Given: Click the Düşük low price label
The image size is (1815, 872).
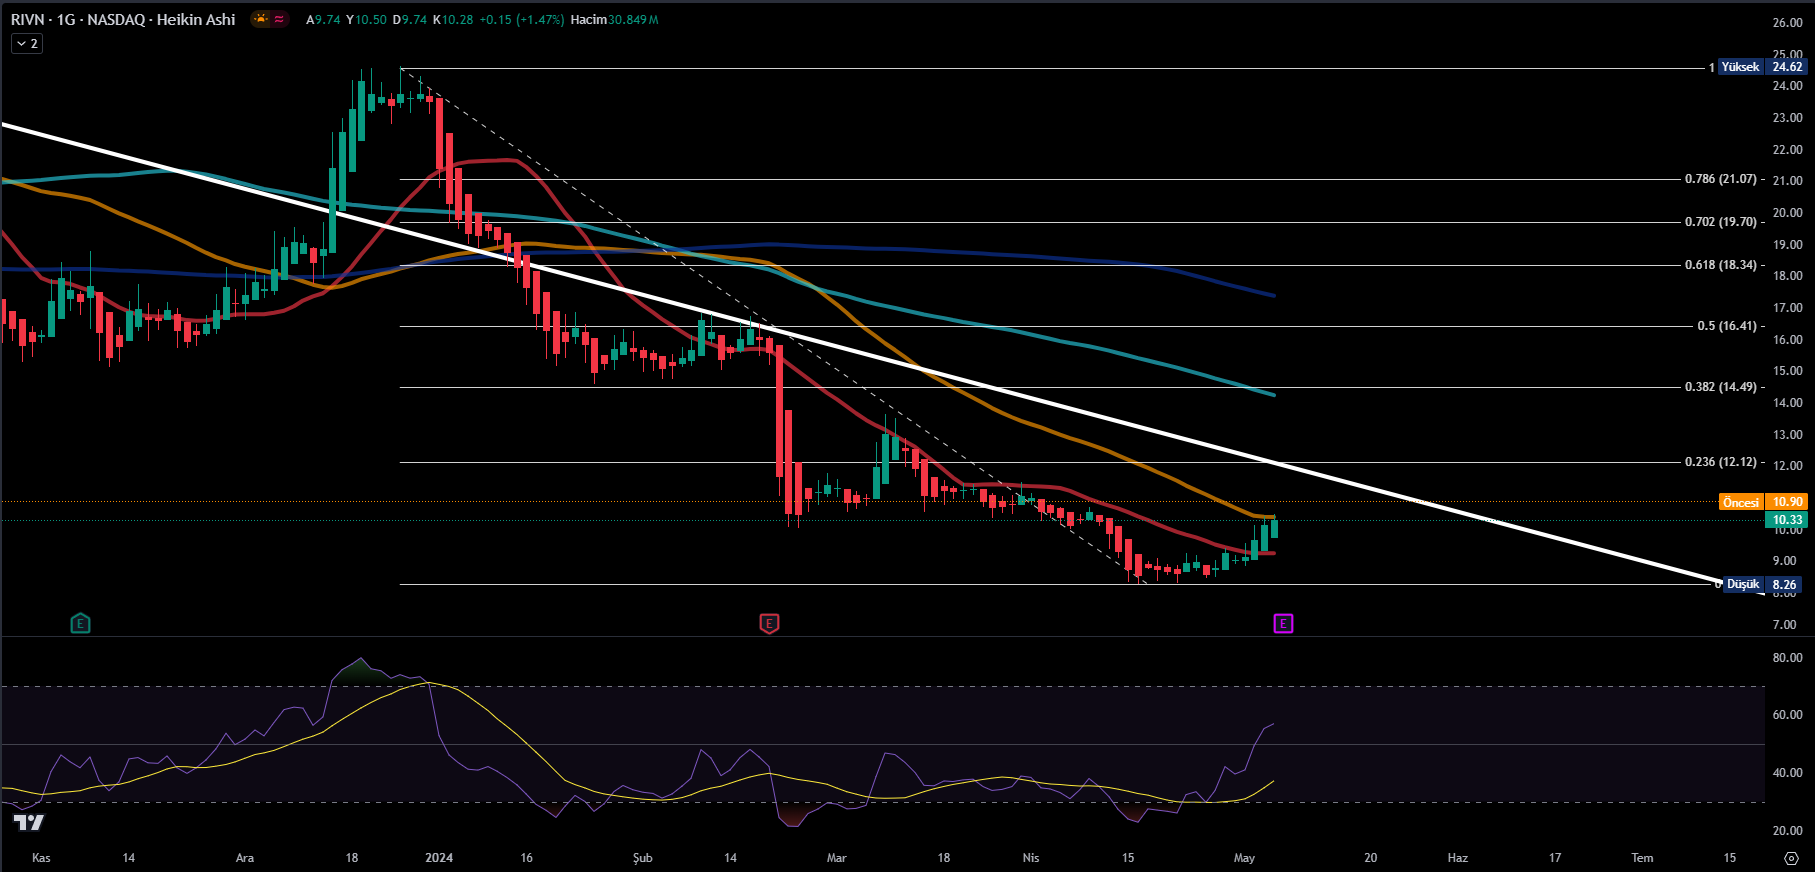Looking at the screenshot, I should [1743, 584].
